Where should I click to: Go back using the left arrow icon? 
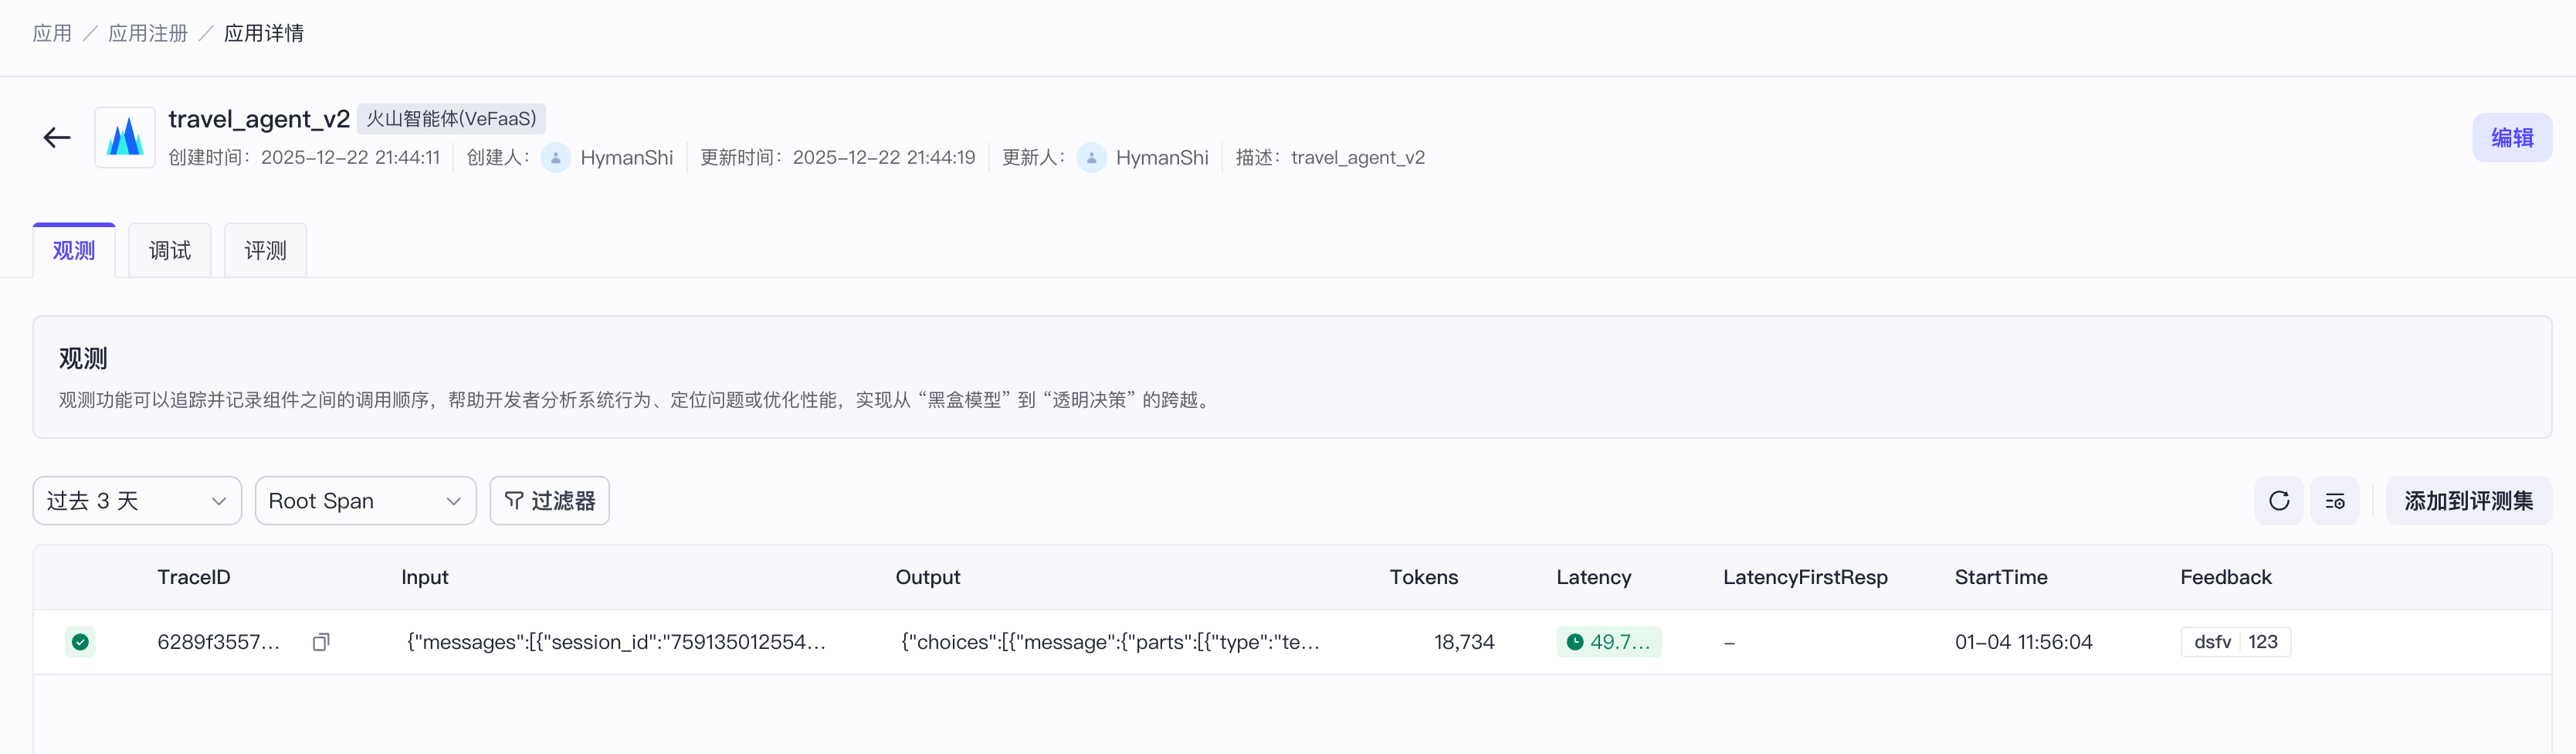(x=57, y=138)
